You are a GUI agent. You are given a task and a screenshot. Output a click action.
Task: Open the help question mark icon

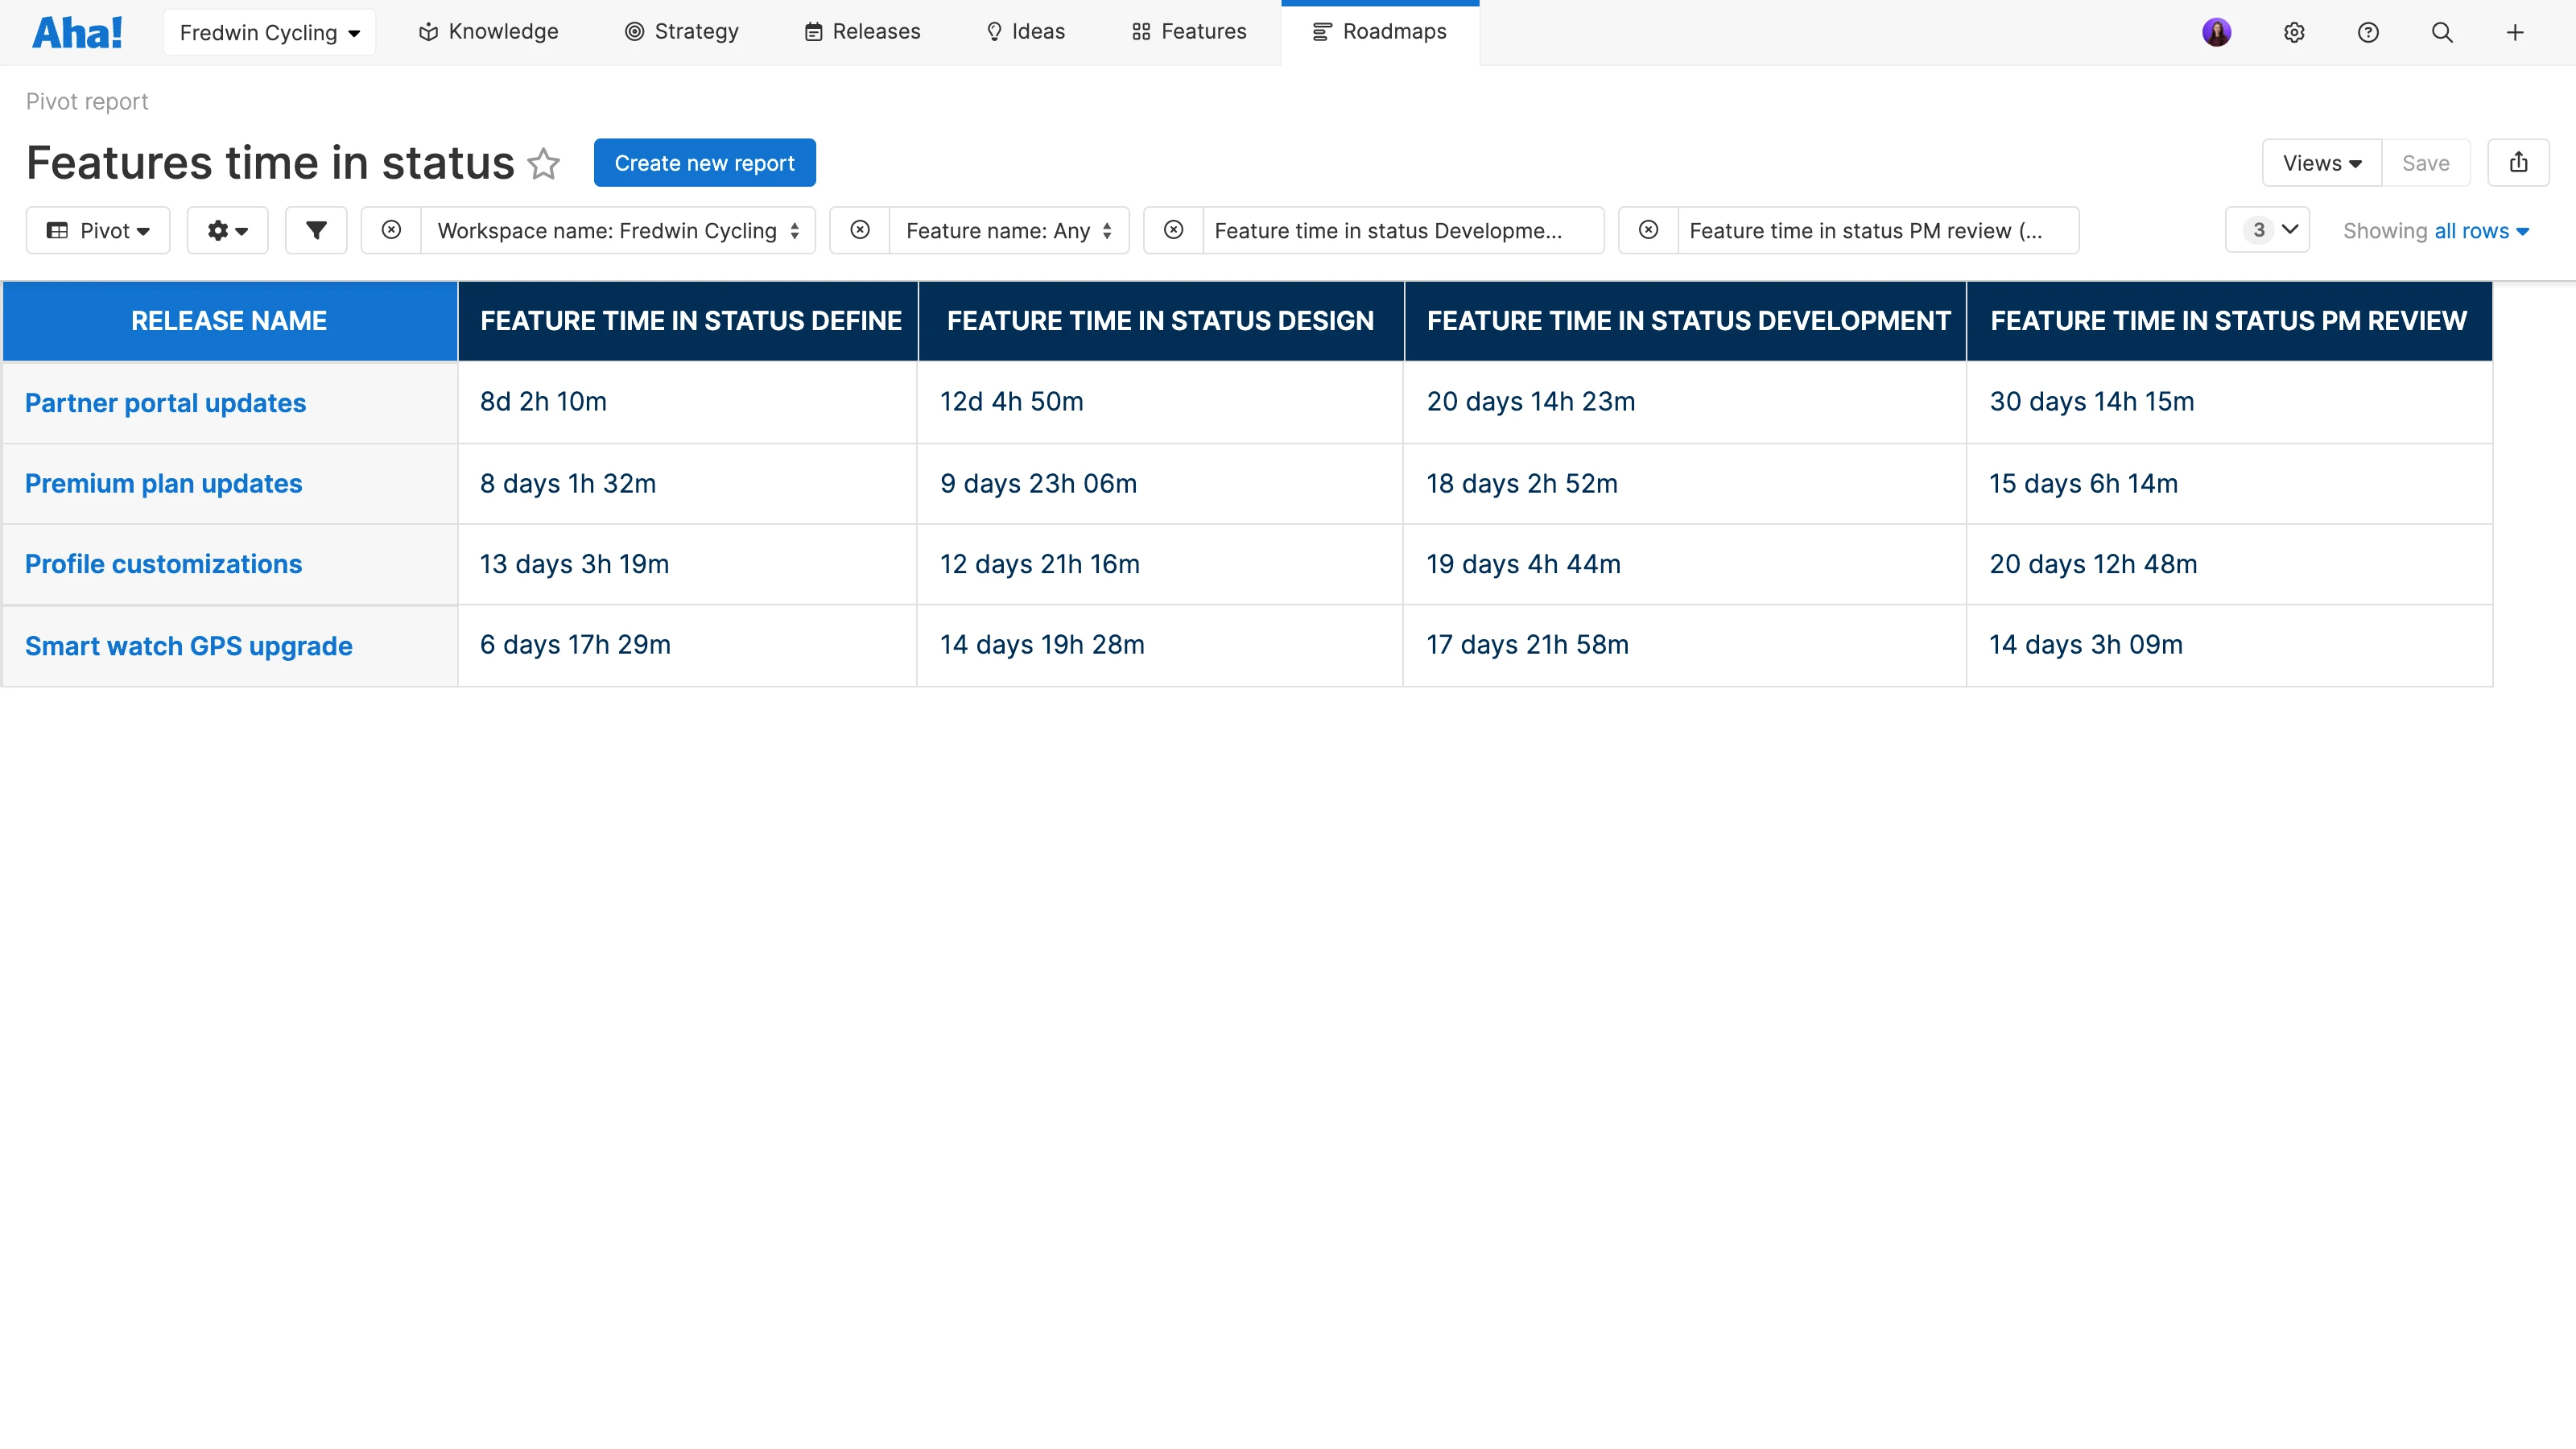[2367, 32]
